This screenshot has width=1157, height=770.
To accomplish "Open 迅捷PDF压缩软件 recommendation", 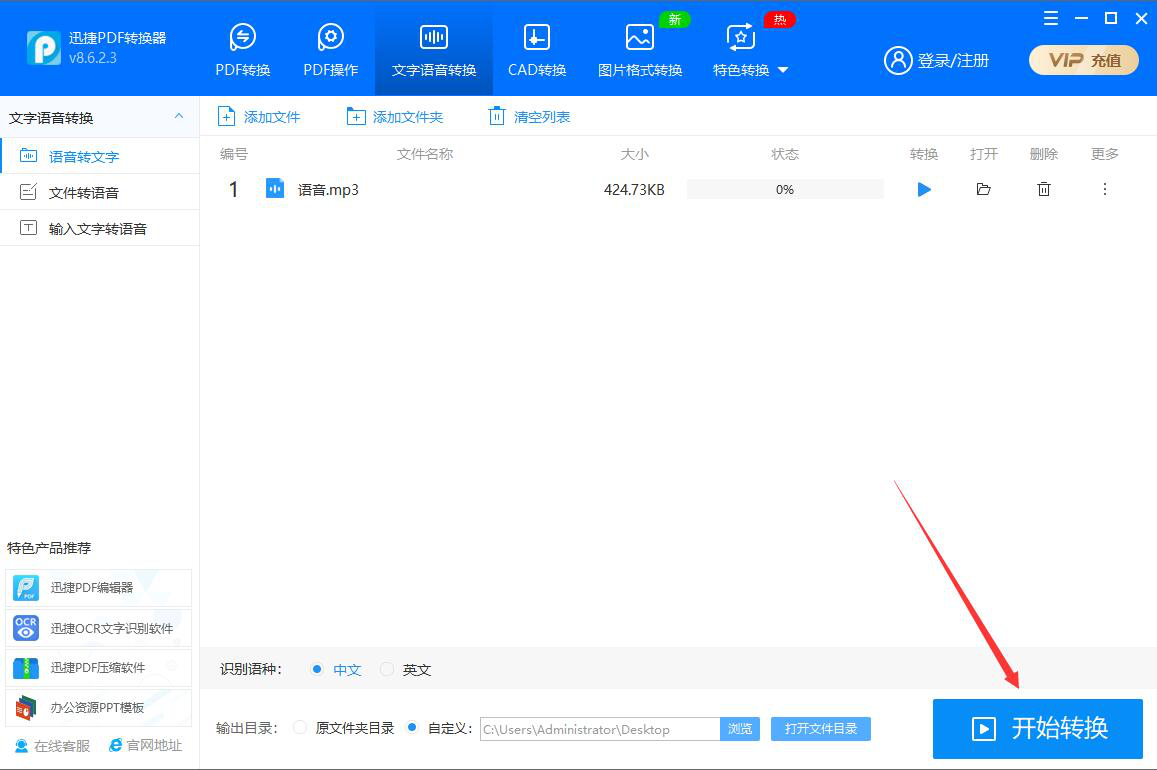I will (98, 667).
